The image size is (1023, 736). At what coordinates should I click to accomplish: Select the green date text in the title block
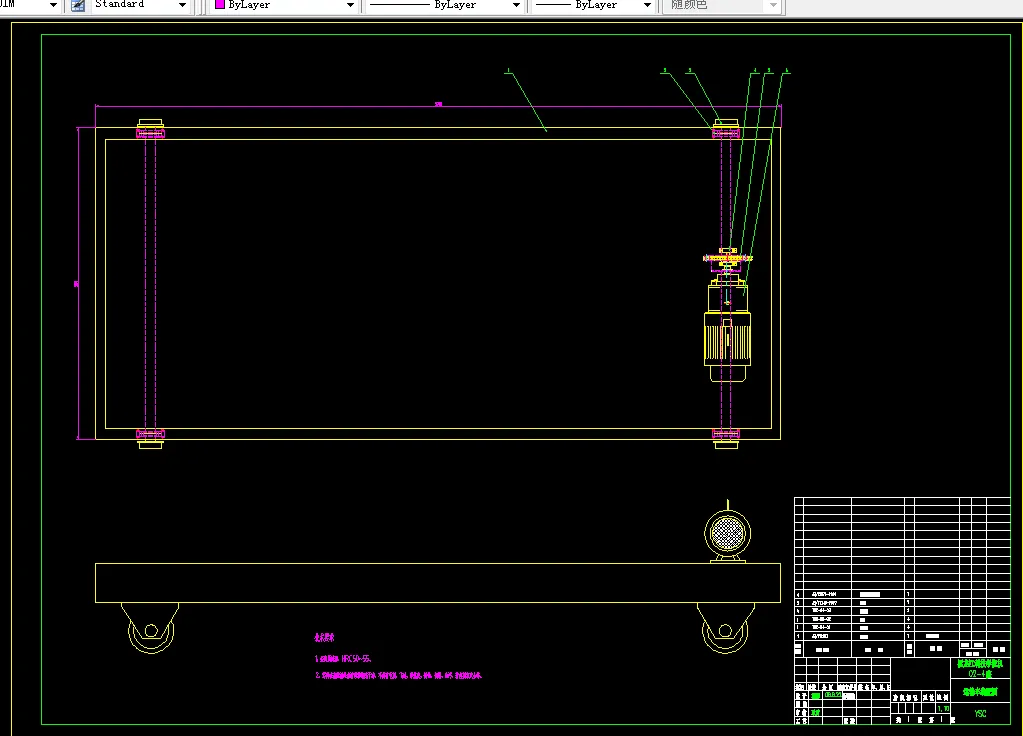pos(832,696)
